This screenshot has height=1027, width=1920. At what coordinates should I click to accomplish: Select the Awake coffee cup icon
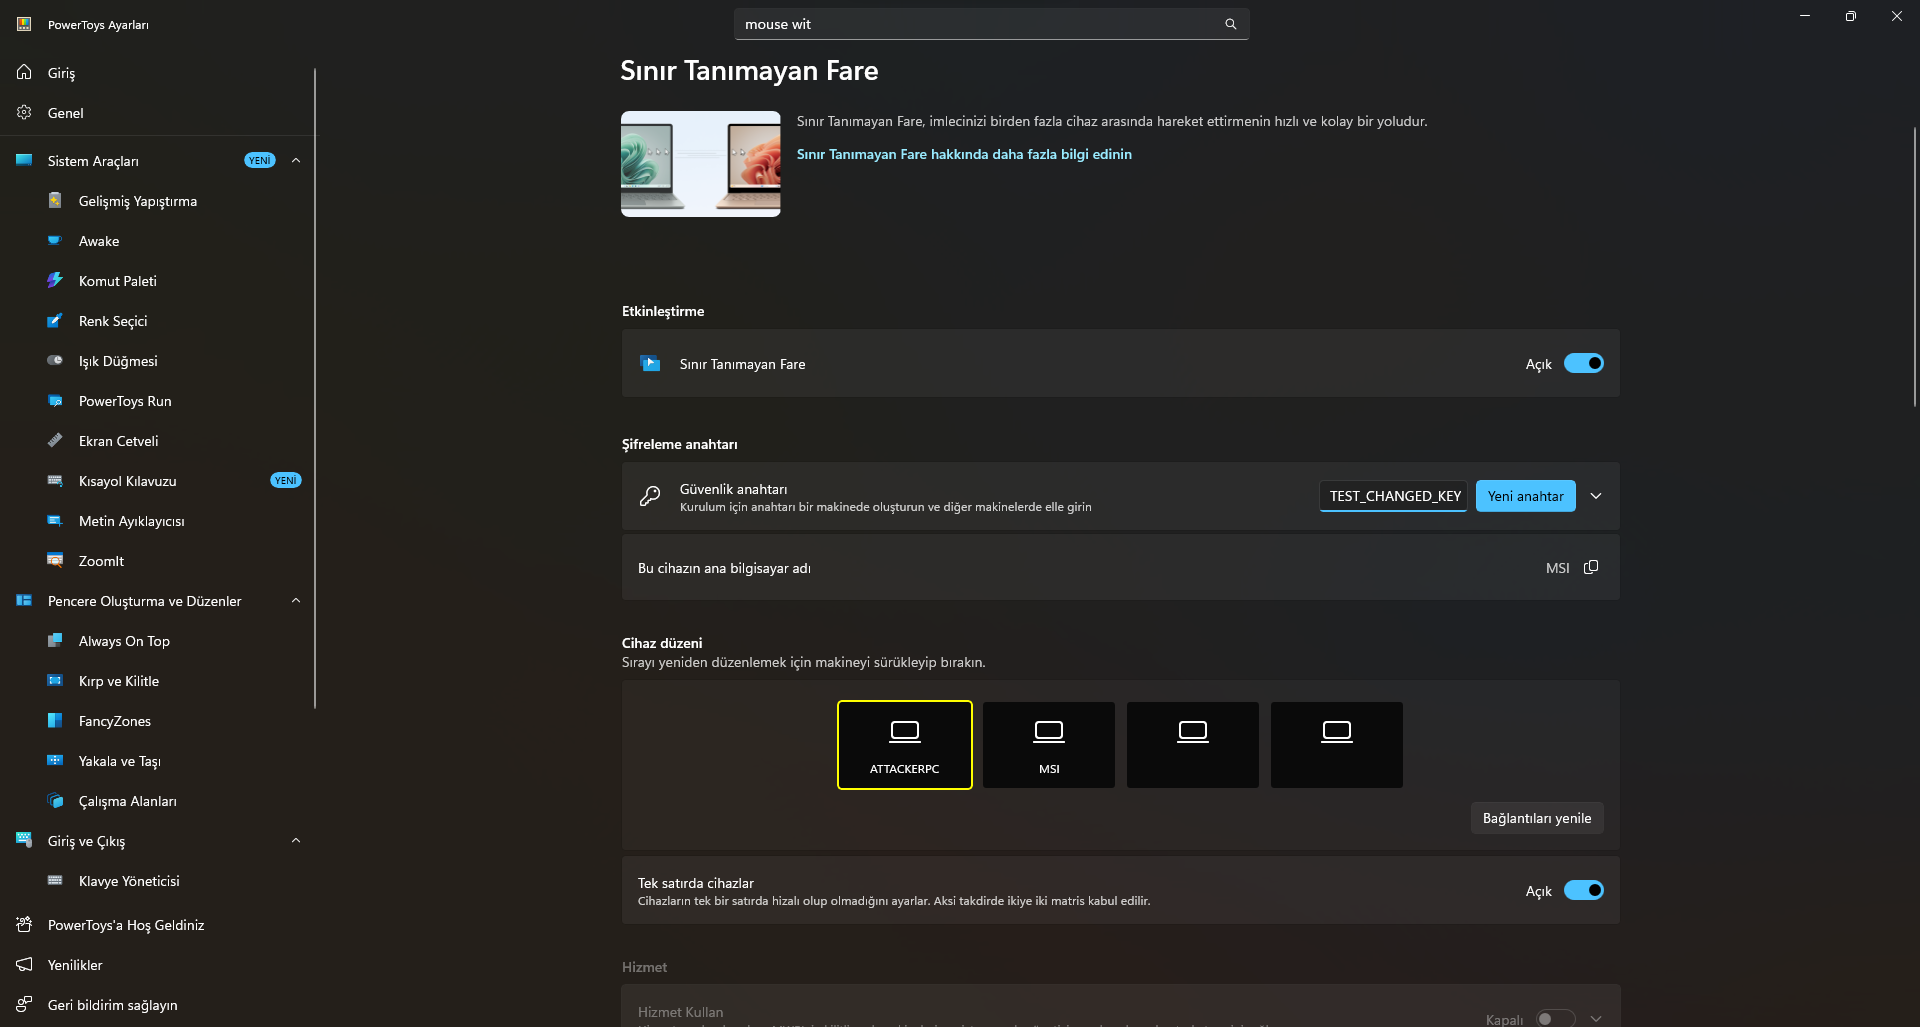(x=55, y=240)
